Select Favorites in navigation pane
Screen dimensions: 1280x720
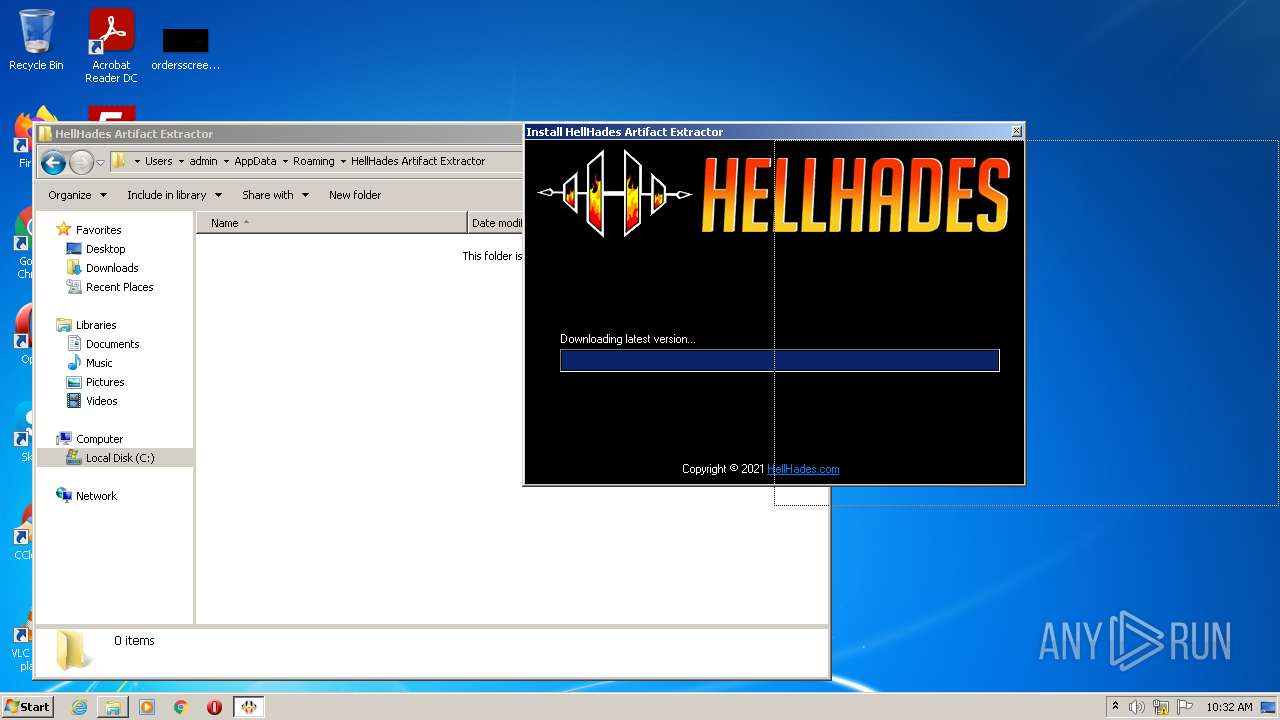click(98, 230)
